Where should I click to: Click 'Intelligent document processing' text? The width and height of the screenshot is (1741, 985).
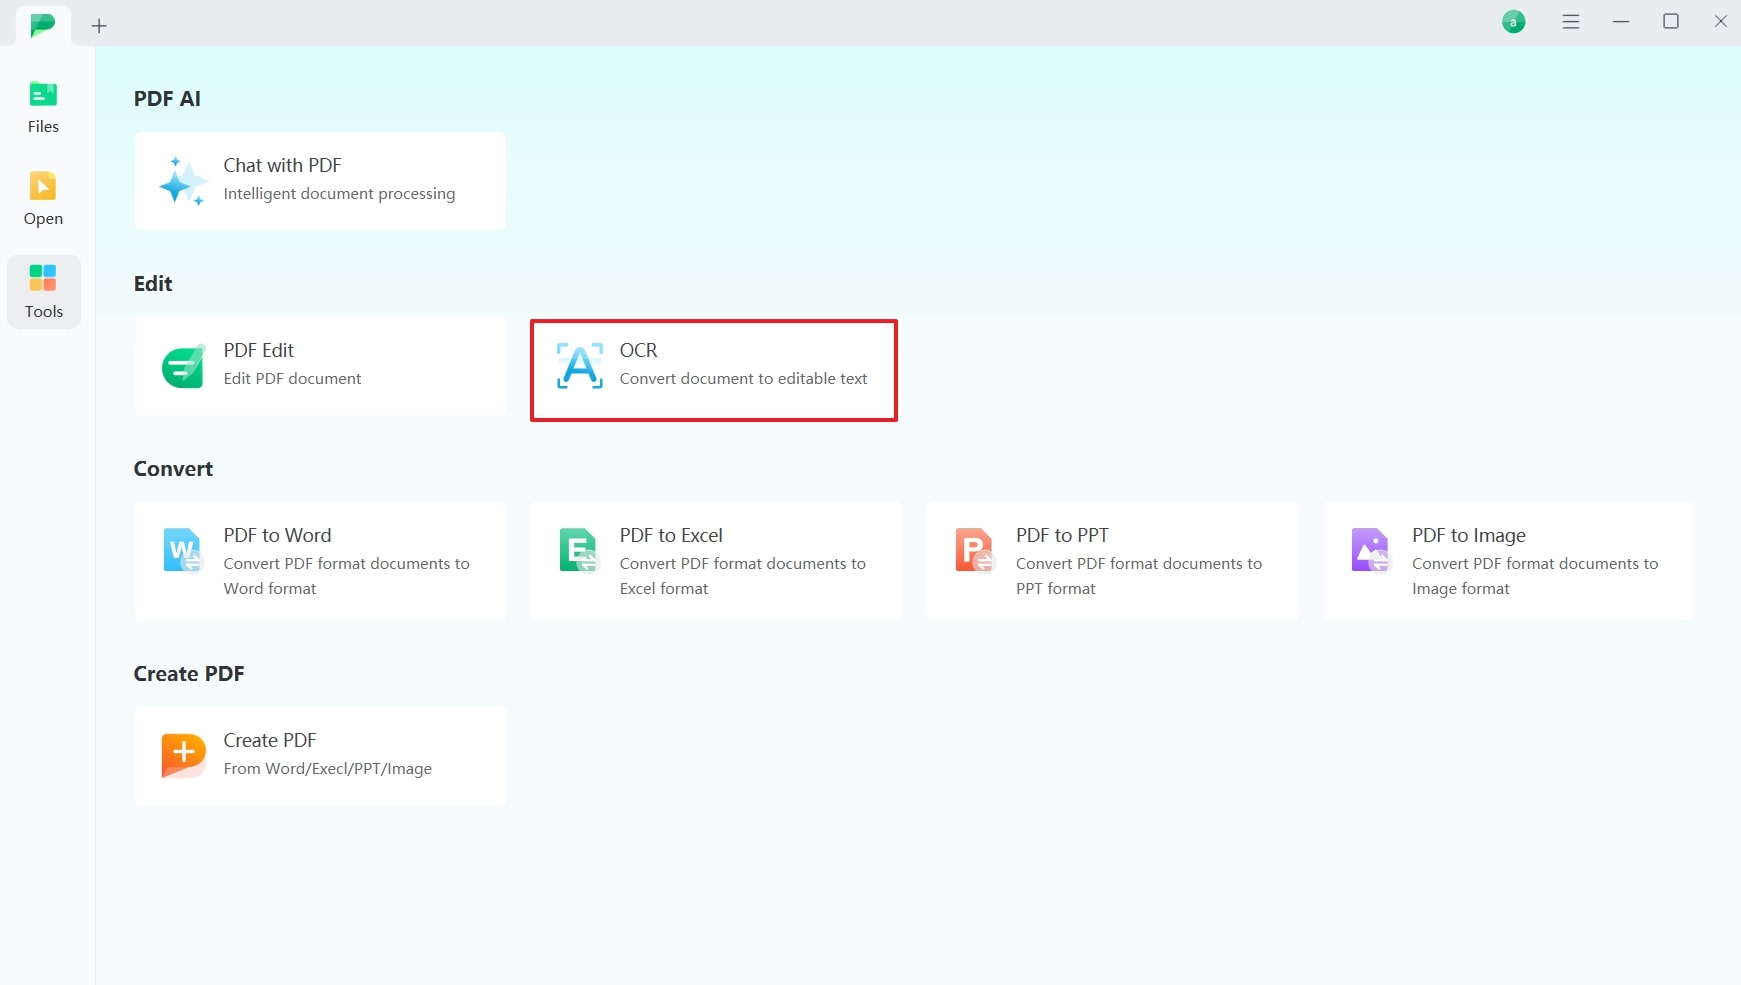(339, 194)
